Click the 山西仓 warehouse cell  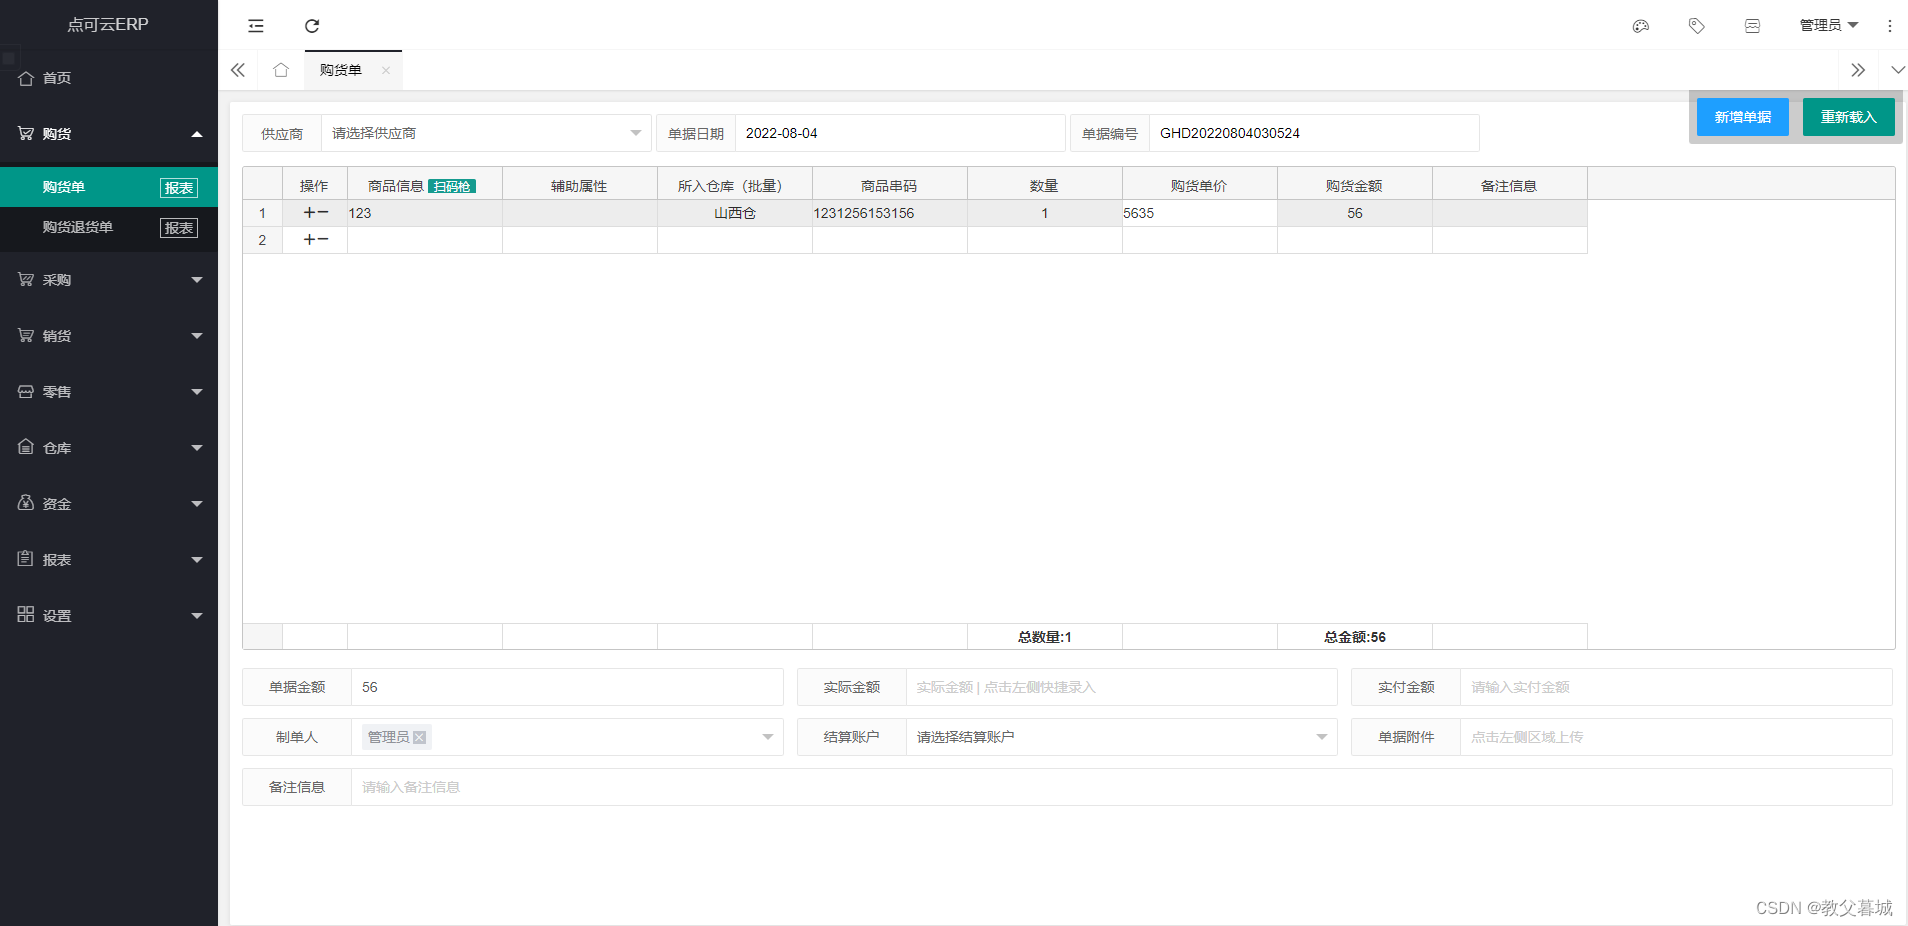[x=735, y=213]
